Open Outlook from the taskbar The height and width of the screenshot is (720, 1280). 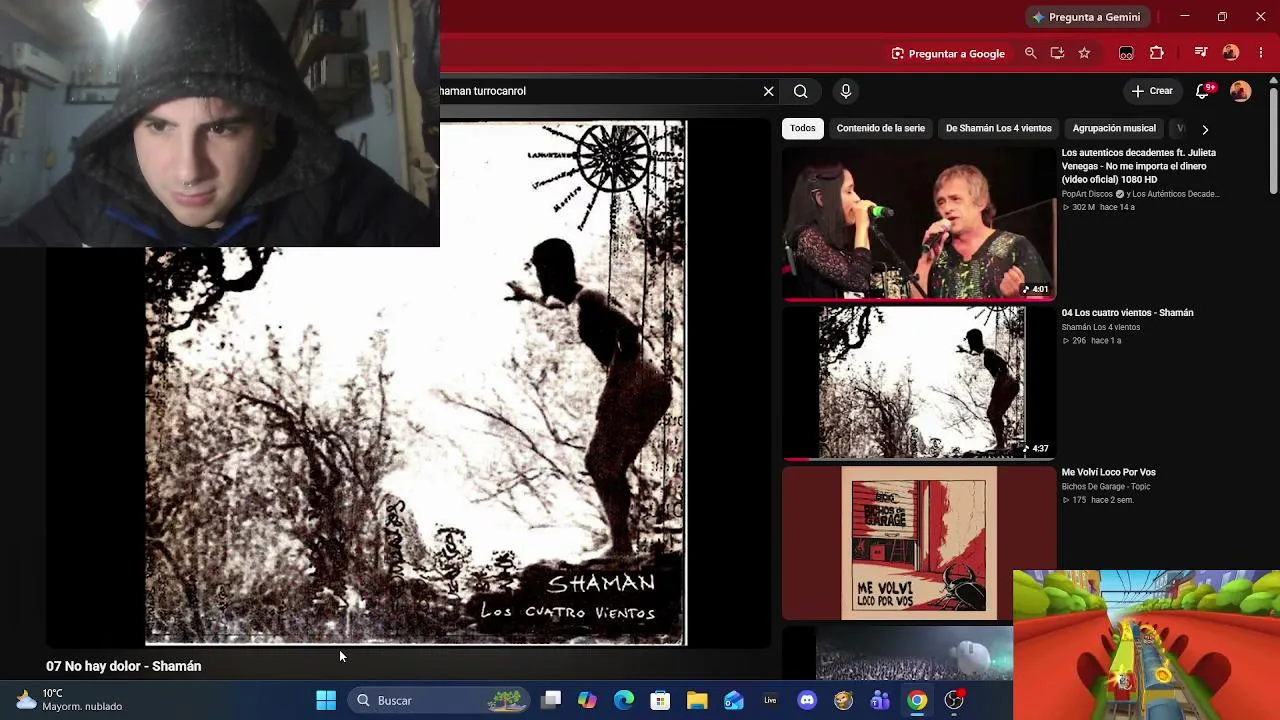(734, 700)
